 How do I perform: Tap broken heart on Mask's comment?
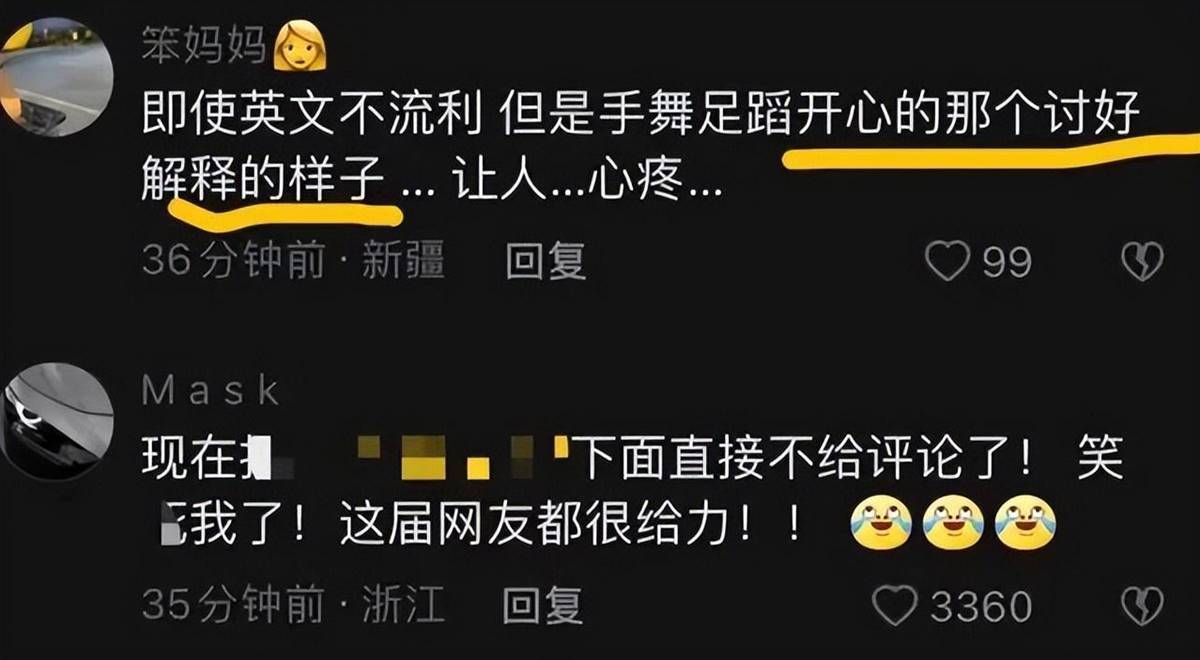pyautogui.click(x=1141, y=606)
